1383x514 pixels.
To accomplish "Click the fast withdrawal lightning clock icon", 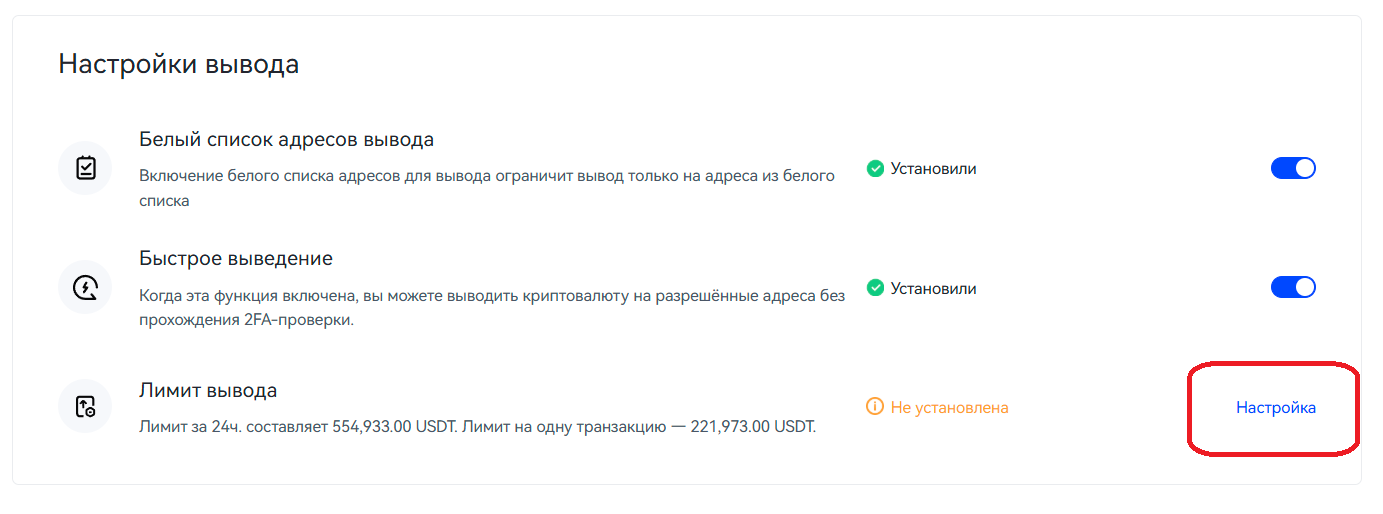I will pos(85,288).
